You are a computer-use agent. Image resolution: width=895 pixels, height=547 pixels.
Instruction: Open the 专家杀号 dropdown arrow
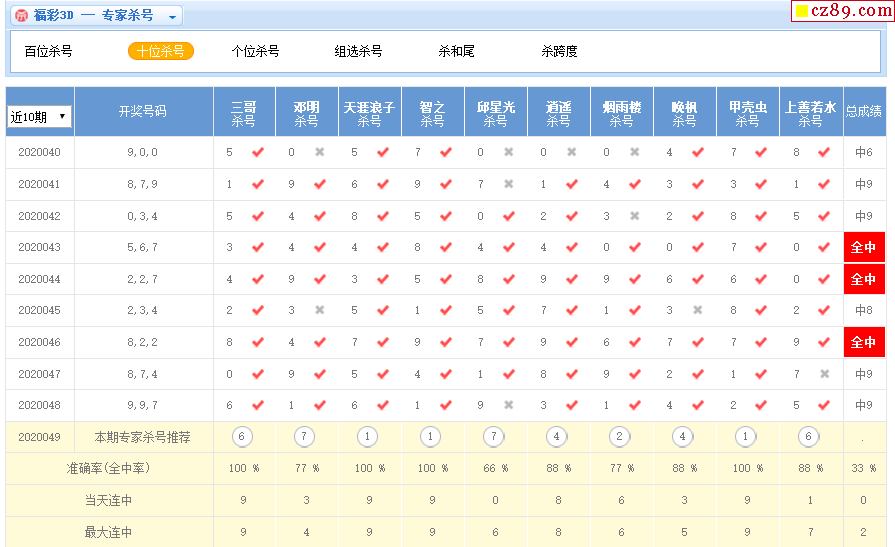tap(172, 17)
